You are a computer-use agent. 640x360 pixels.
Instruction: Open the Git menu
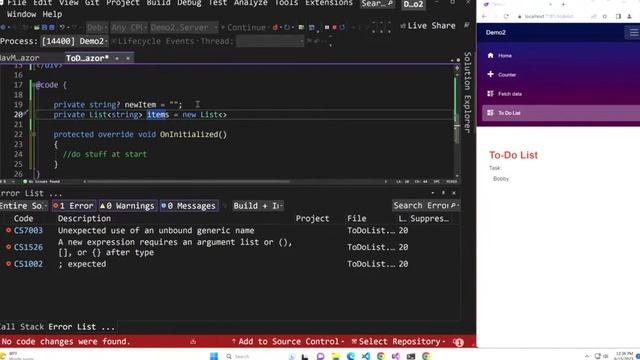92,3
